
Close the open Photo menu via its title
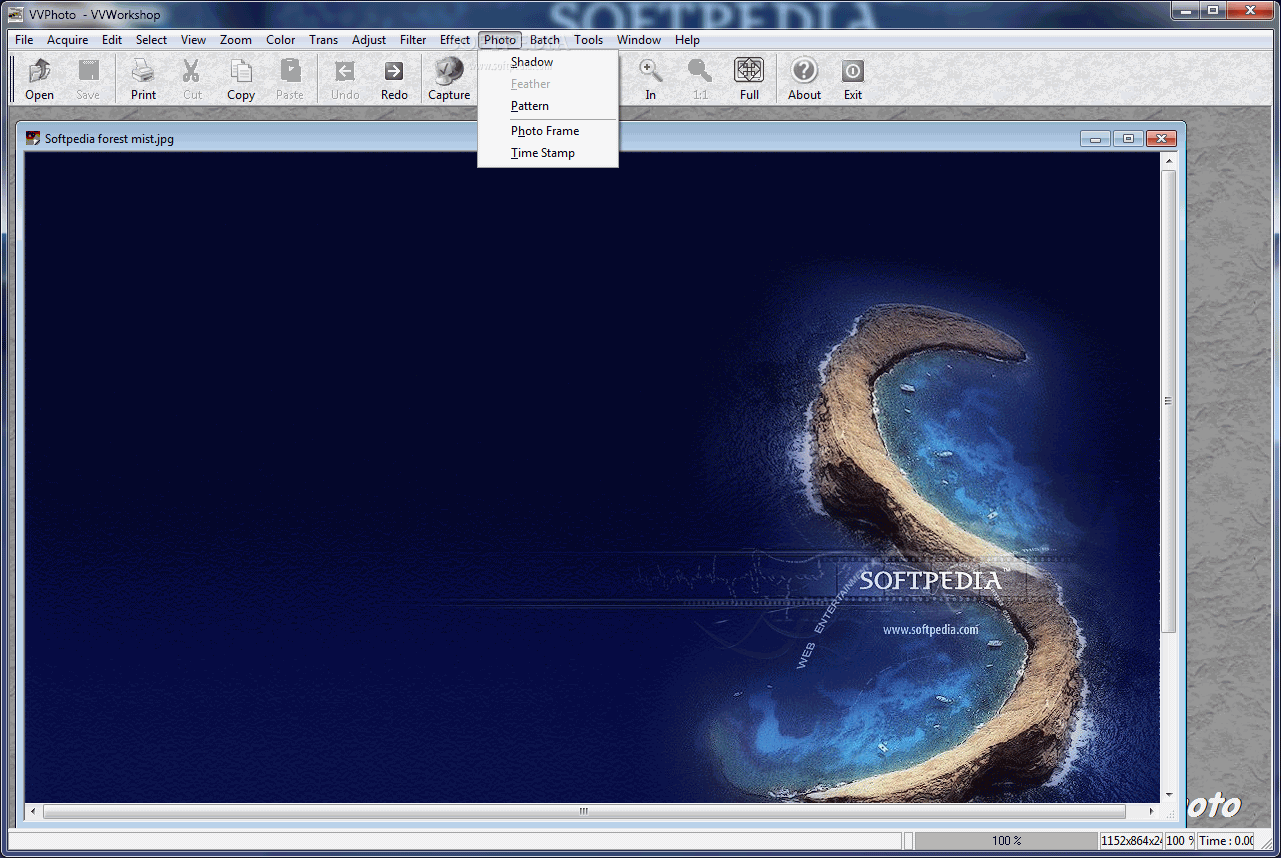point(500,40)
